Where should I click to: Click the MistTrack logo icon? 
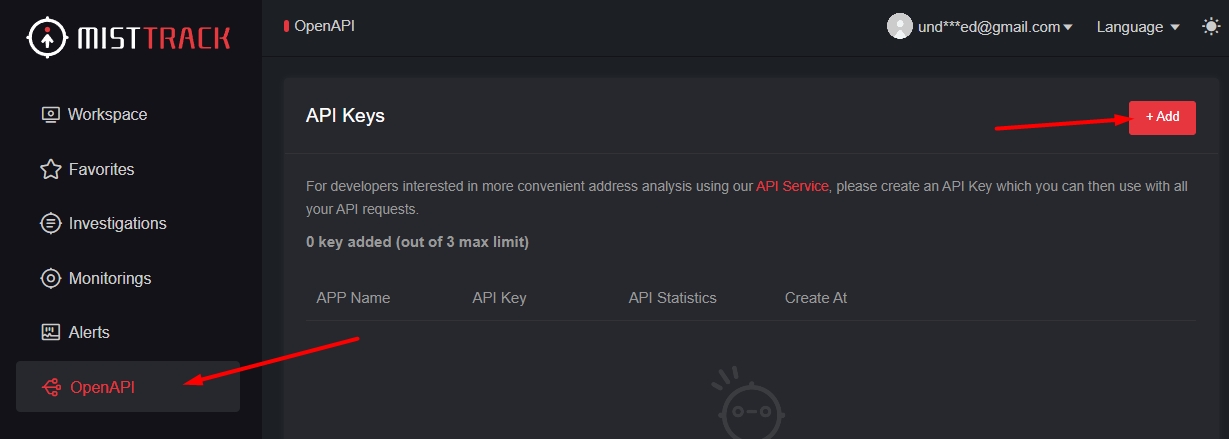[x=46, y=38]
